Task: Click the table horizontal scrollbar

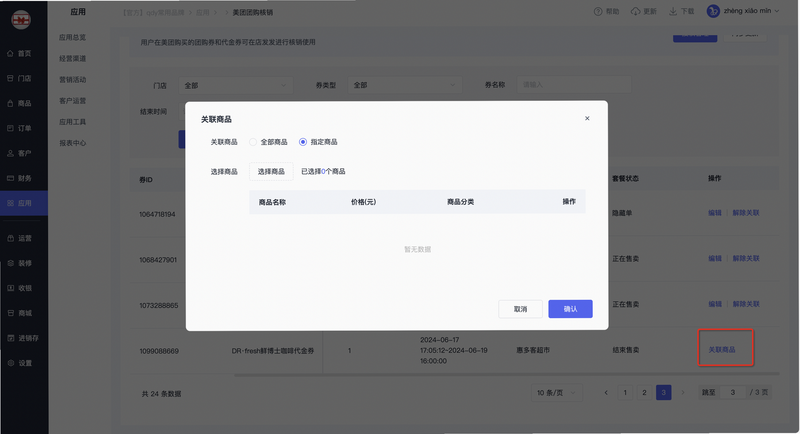Action: [505, 374]
